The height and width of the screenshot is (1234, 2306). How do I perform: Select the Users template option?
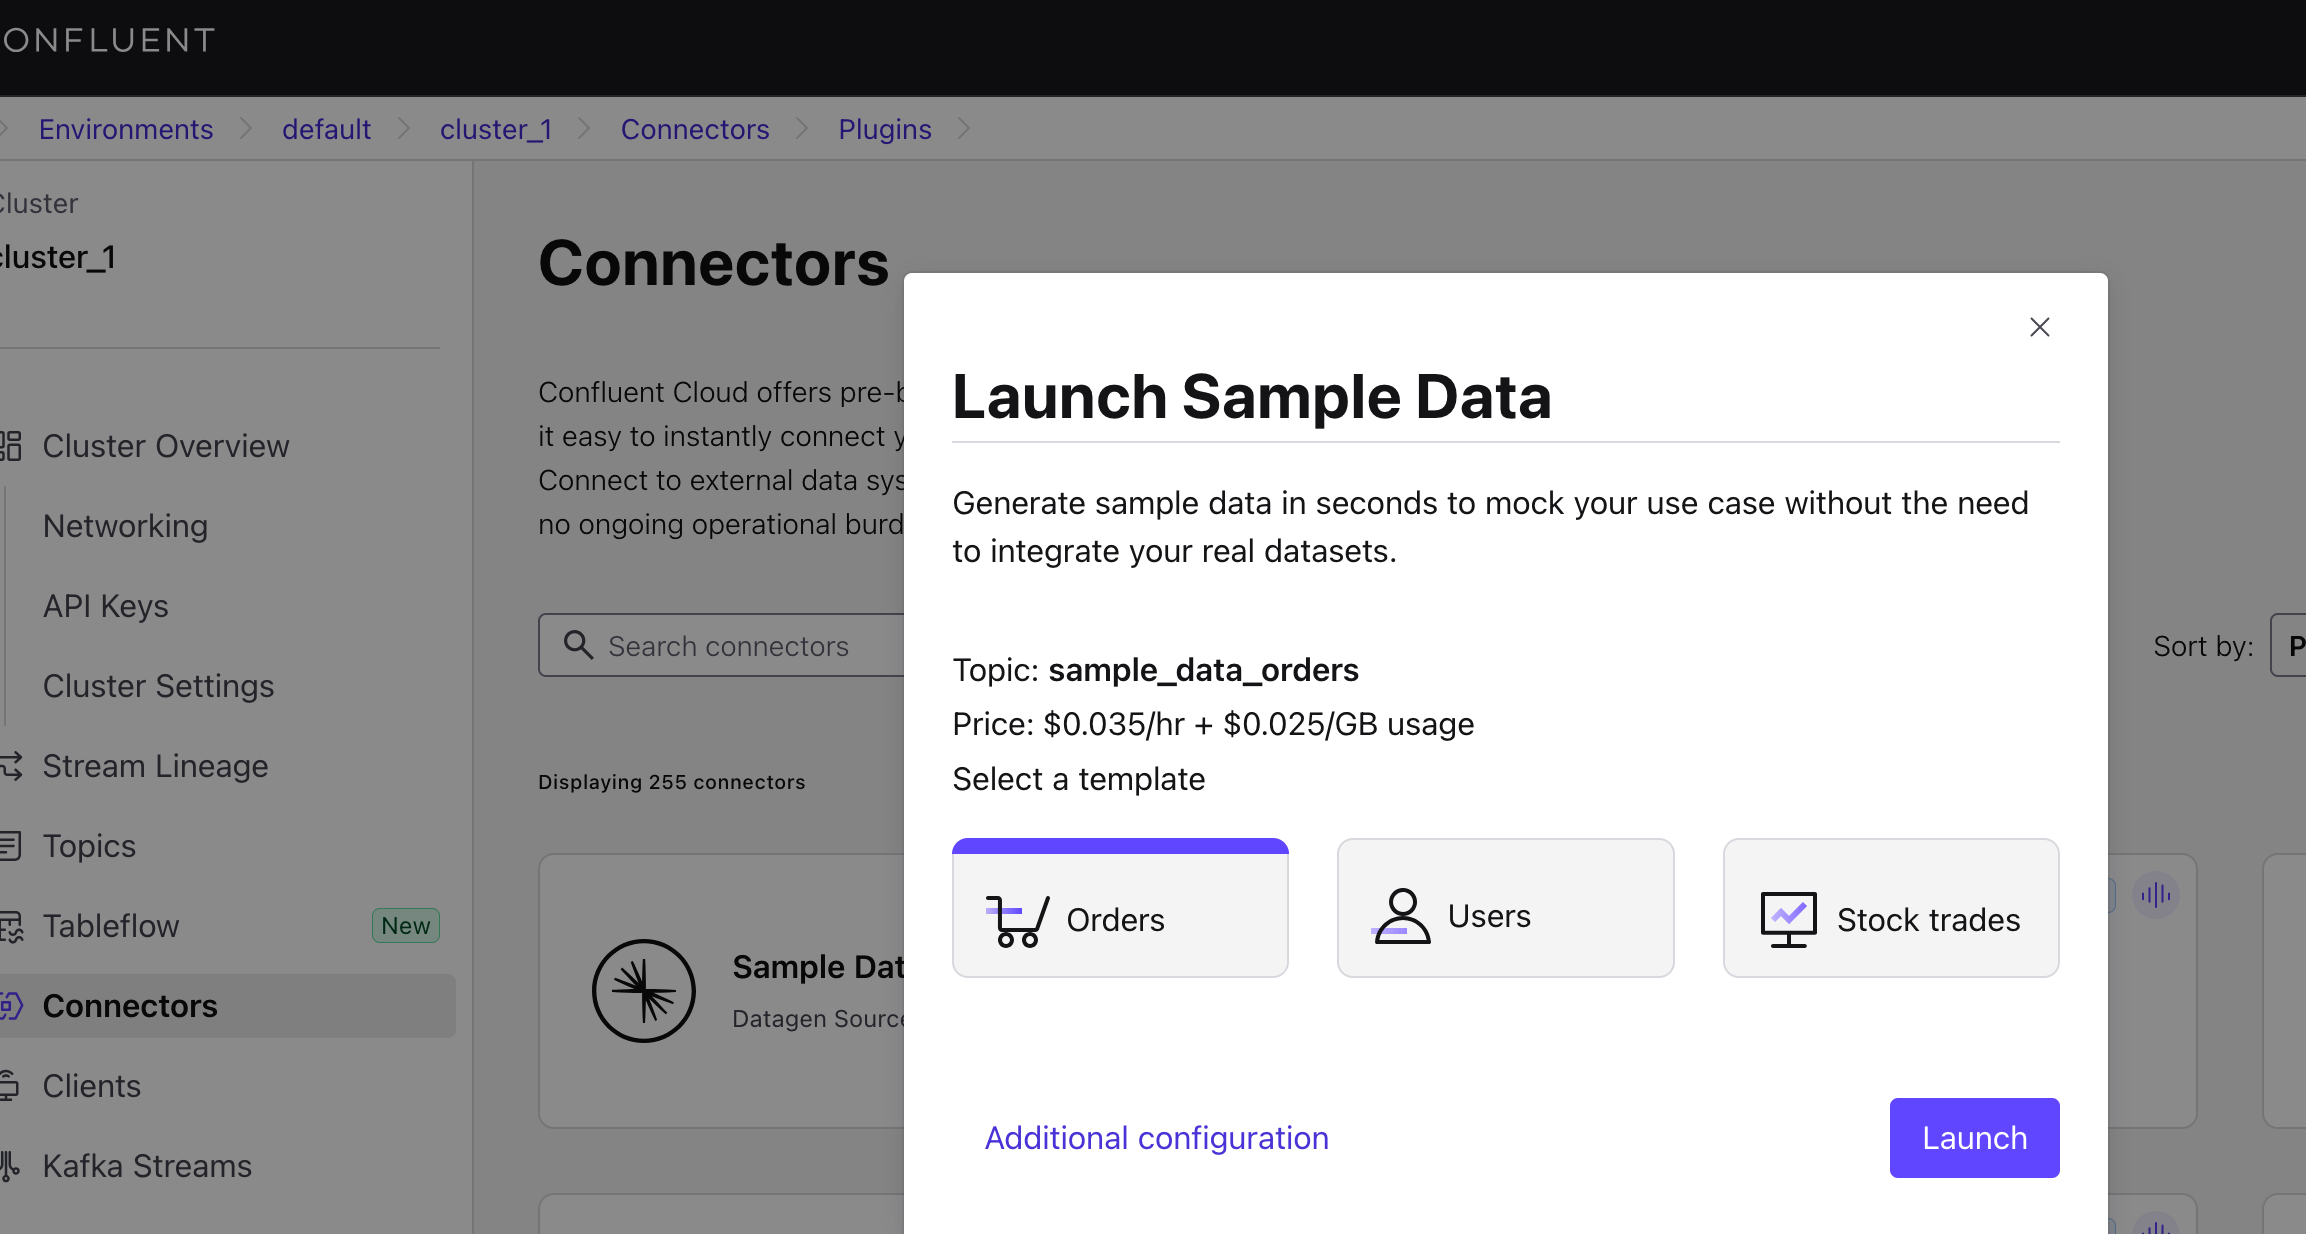(1505, 908)
